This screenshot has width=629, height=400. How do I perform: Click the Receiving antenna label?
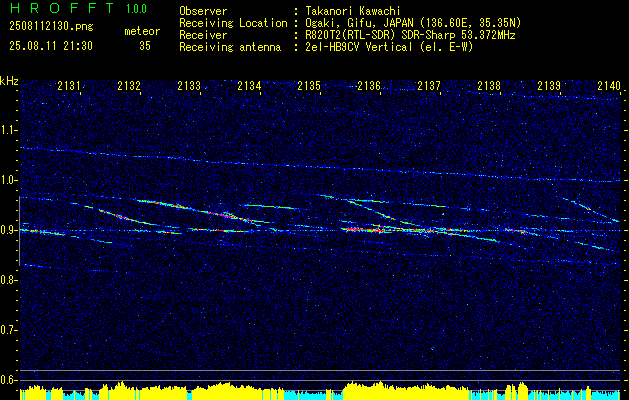tap(230, 47)
